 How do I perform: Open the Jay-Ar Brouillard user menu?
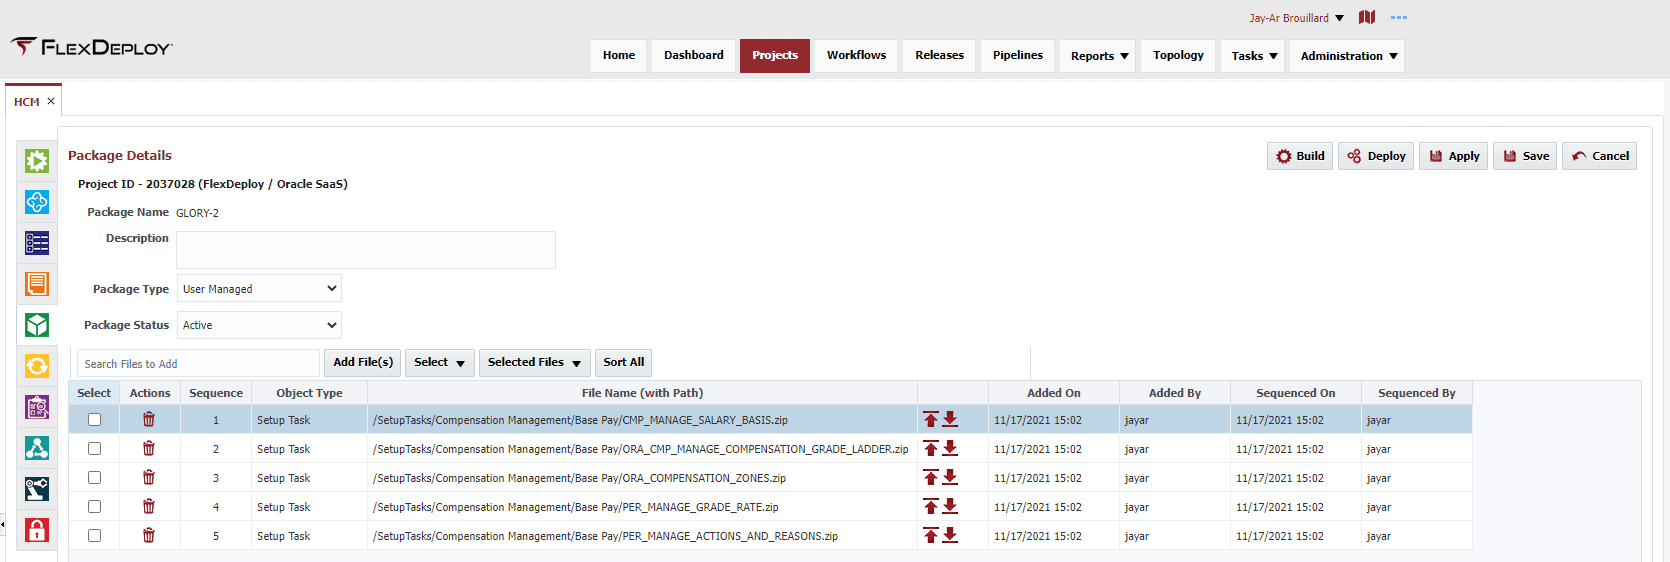tap(1296, 18)
